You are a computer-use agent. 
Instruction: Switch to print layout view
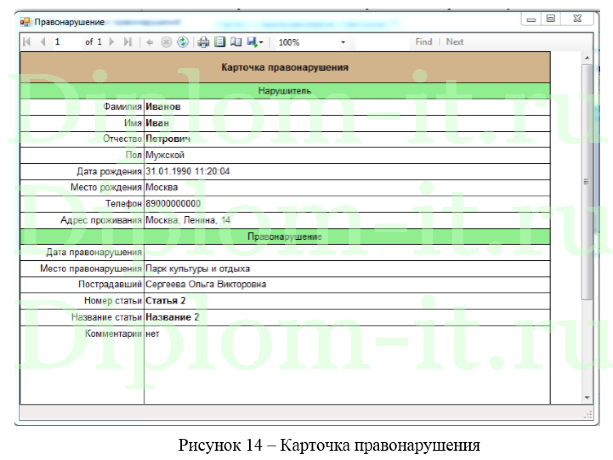pos(220,42)
